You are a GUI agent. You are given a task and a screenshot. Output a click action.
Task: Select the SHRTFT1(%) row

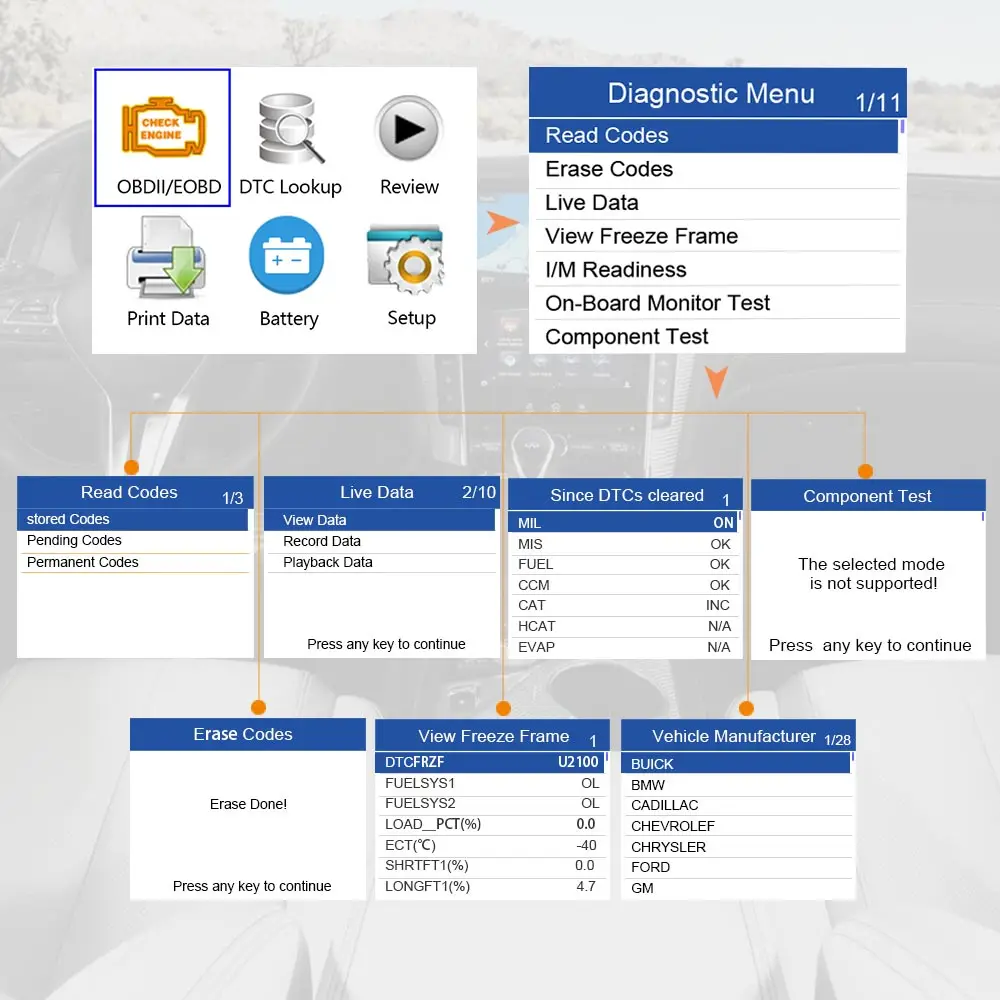click(492, 866)
